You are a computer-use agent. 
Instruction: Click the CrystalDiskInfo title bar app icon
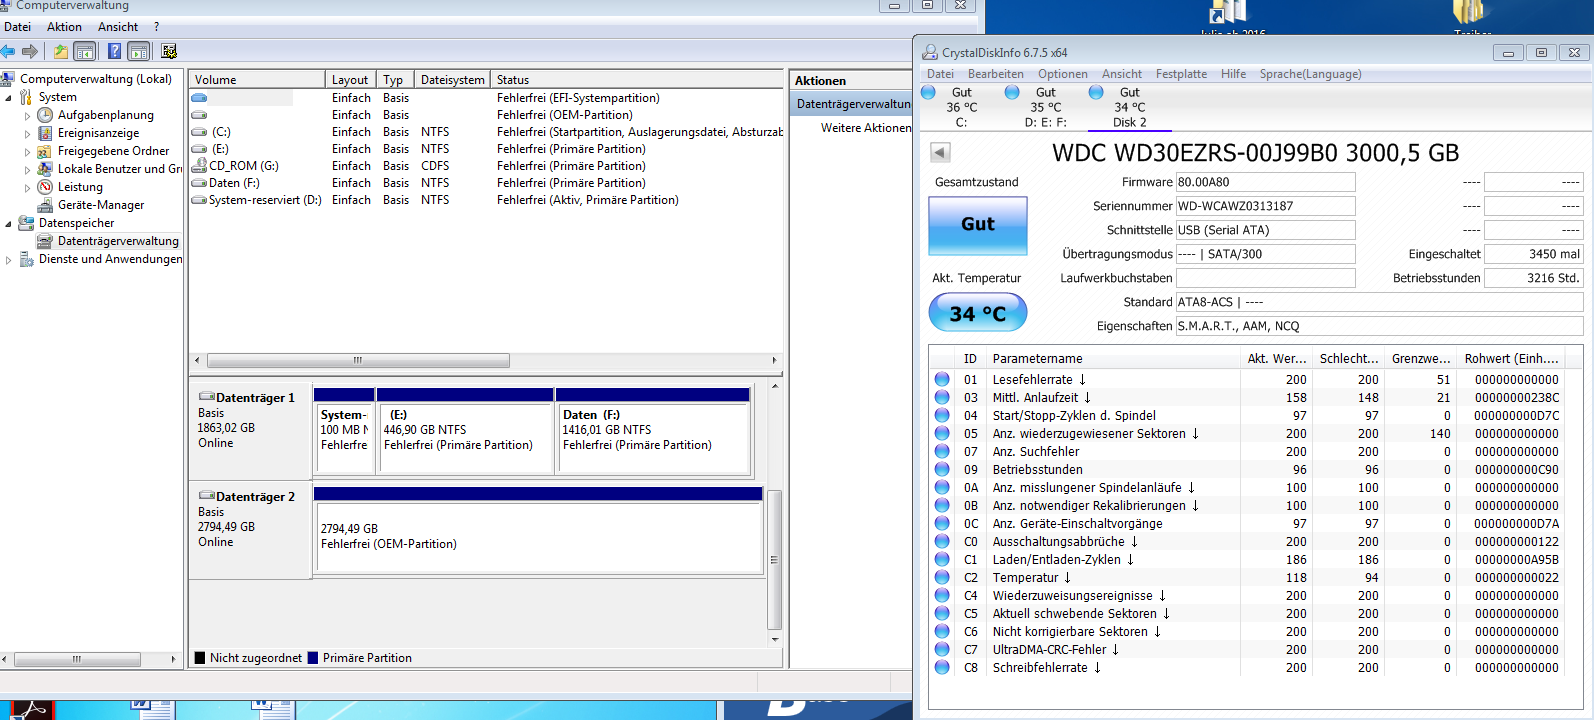(x=930, y=52)
